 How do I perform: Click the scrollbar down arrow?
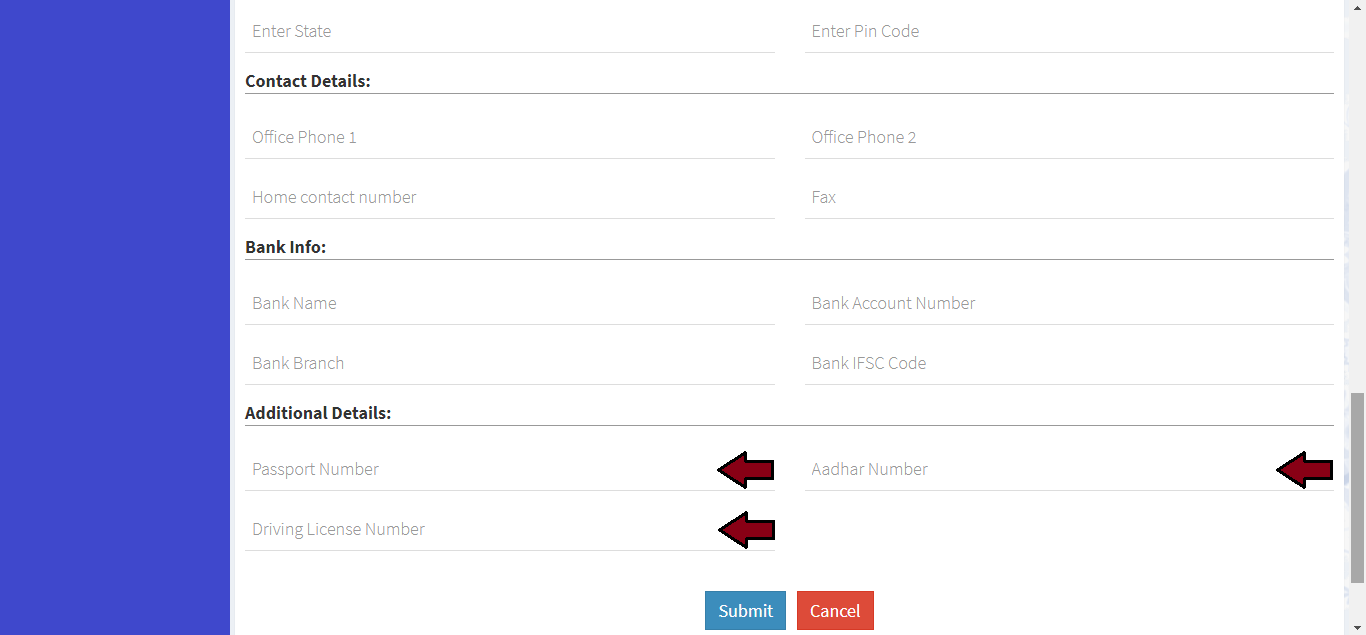pyautogui.click(x=1357, y=627)
